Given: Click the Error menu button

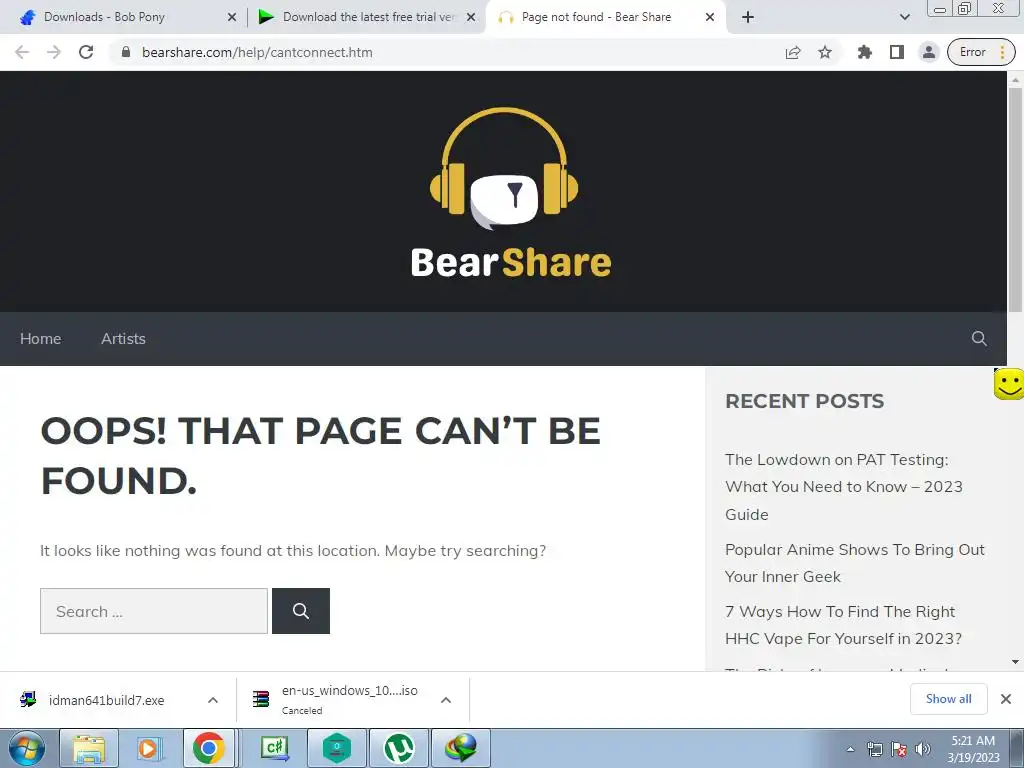Looking at the screenshot, I should (x=981, y=52).
